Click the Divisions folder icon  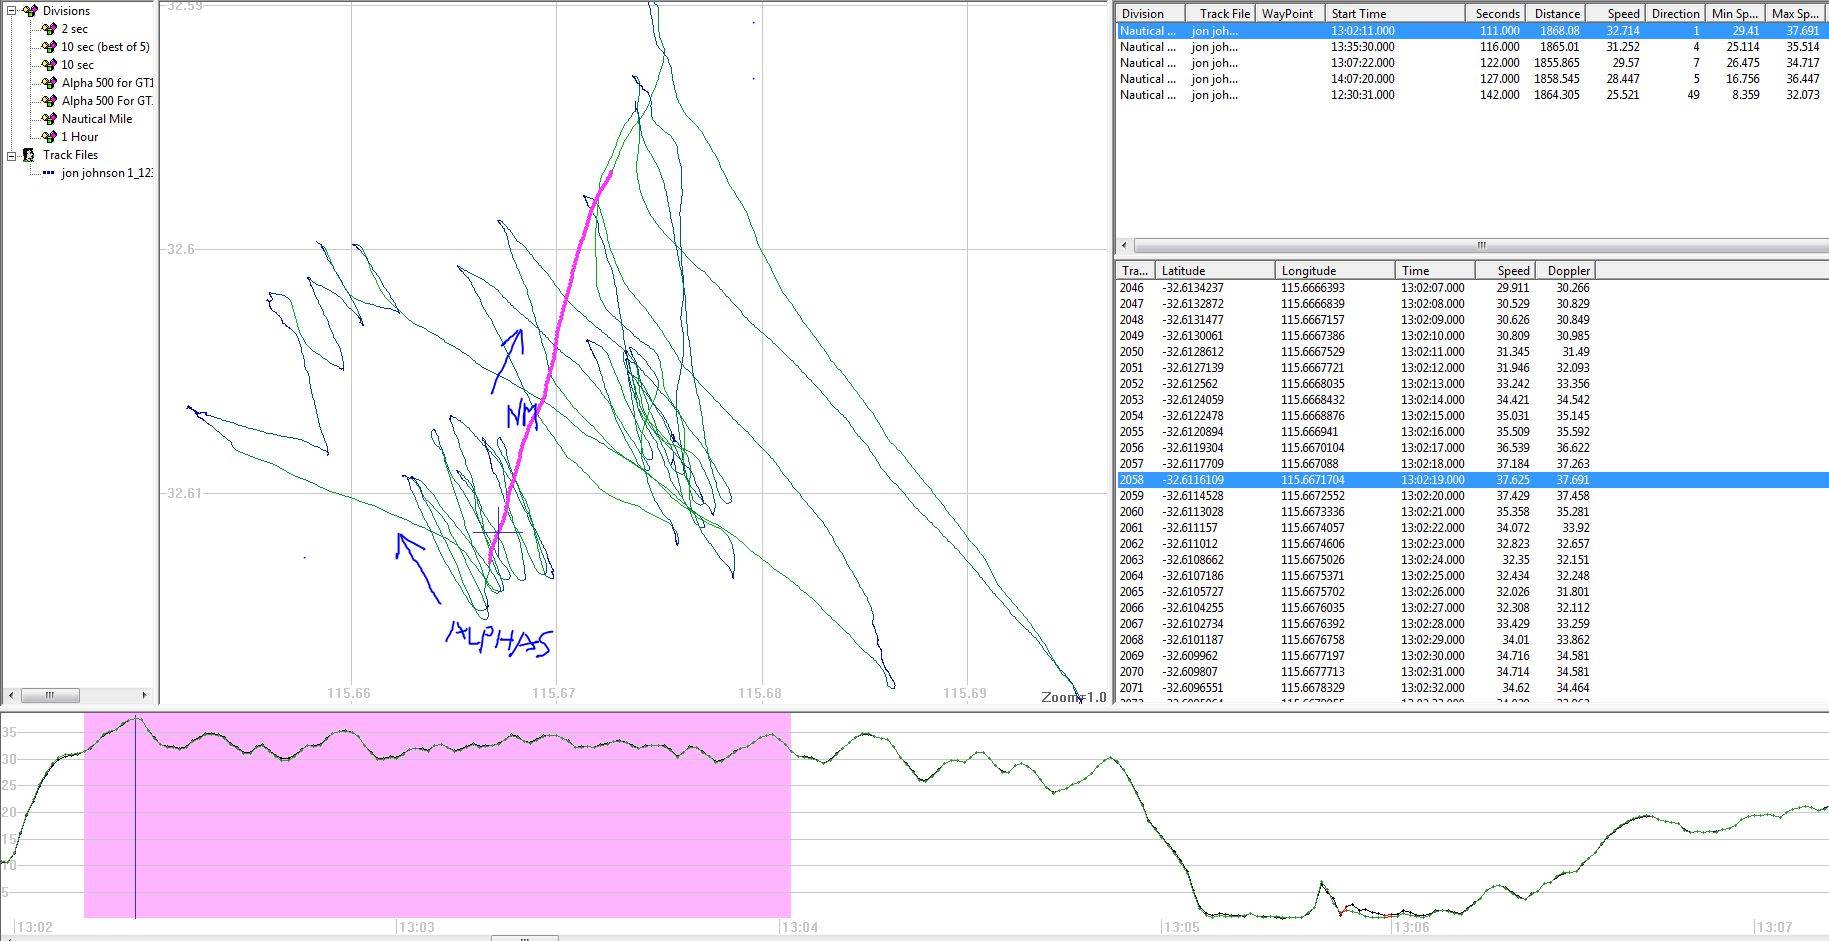30,11
